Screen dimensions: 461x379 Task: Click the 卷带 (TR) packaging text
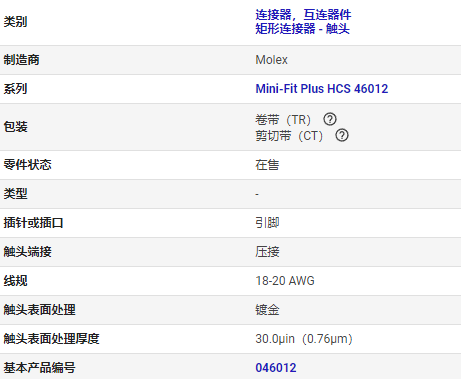283,119
